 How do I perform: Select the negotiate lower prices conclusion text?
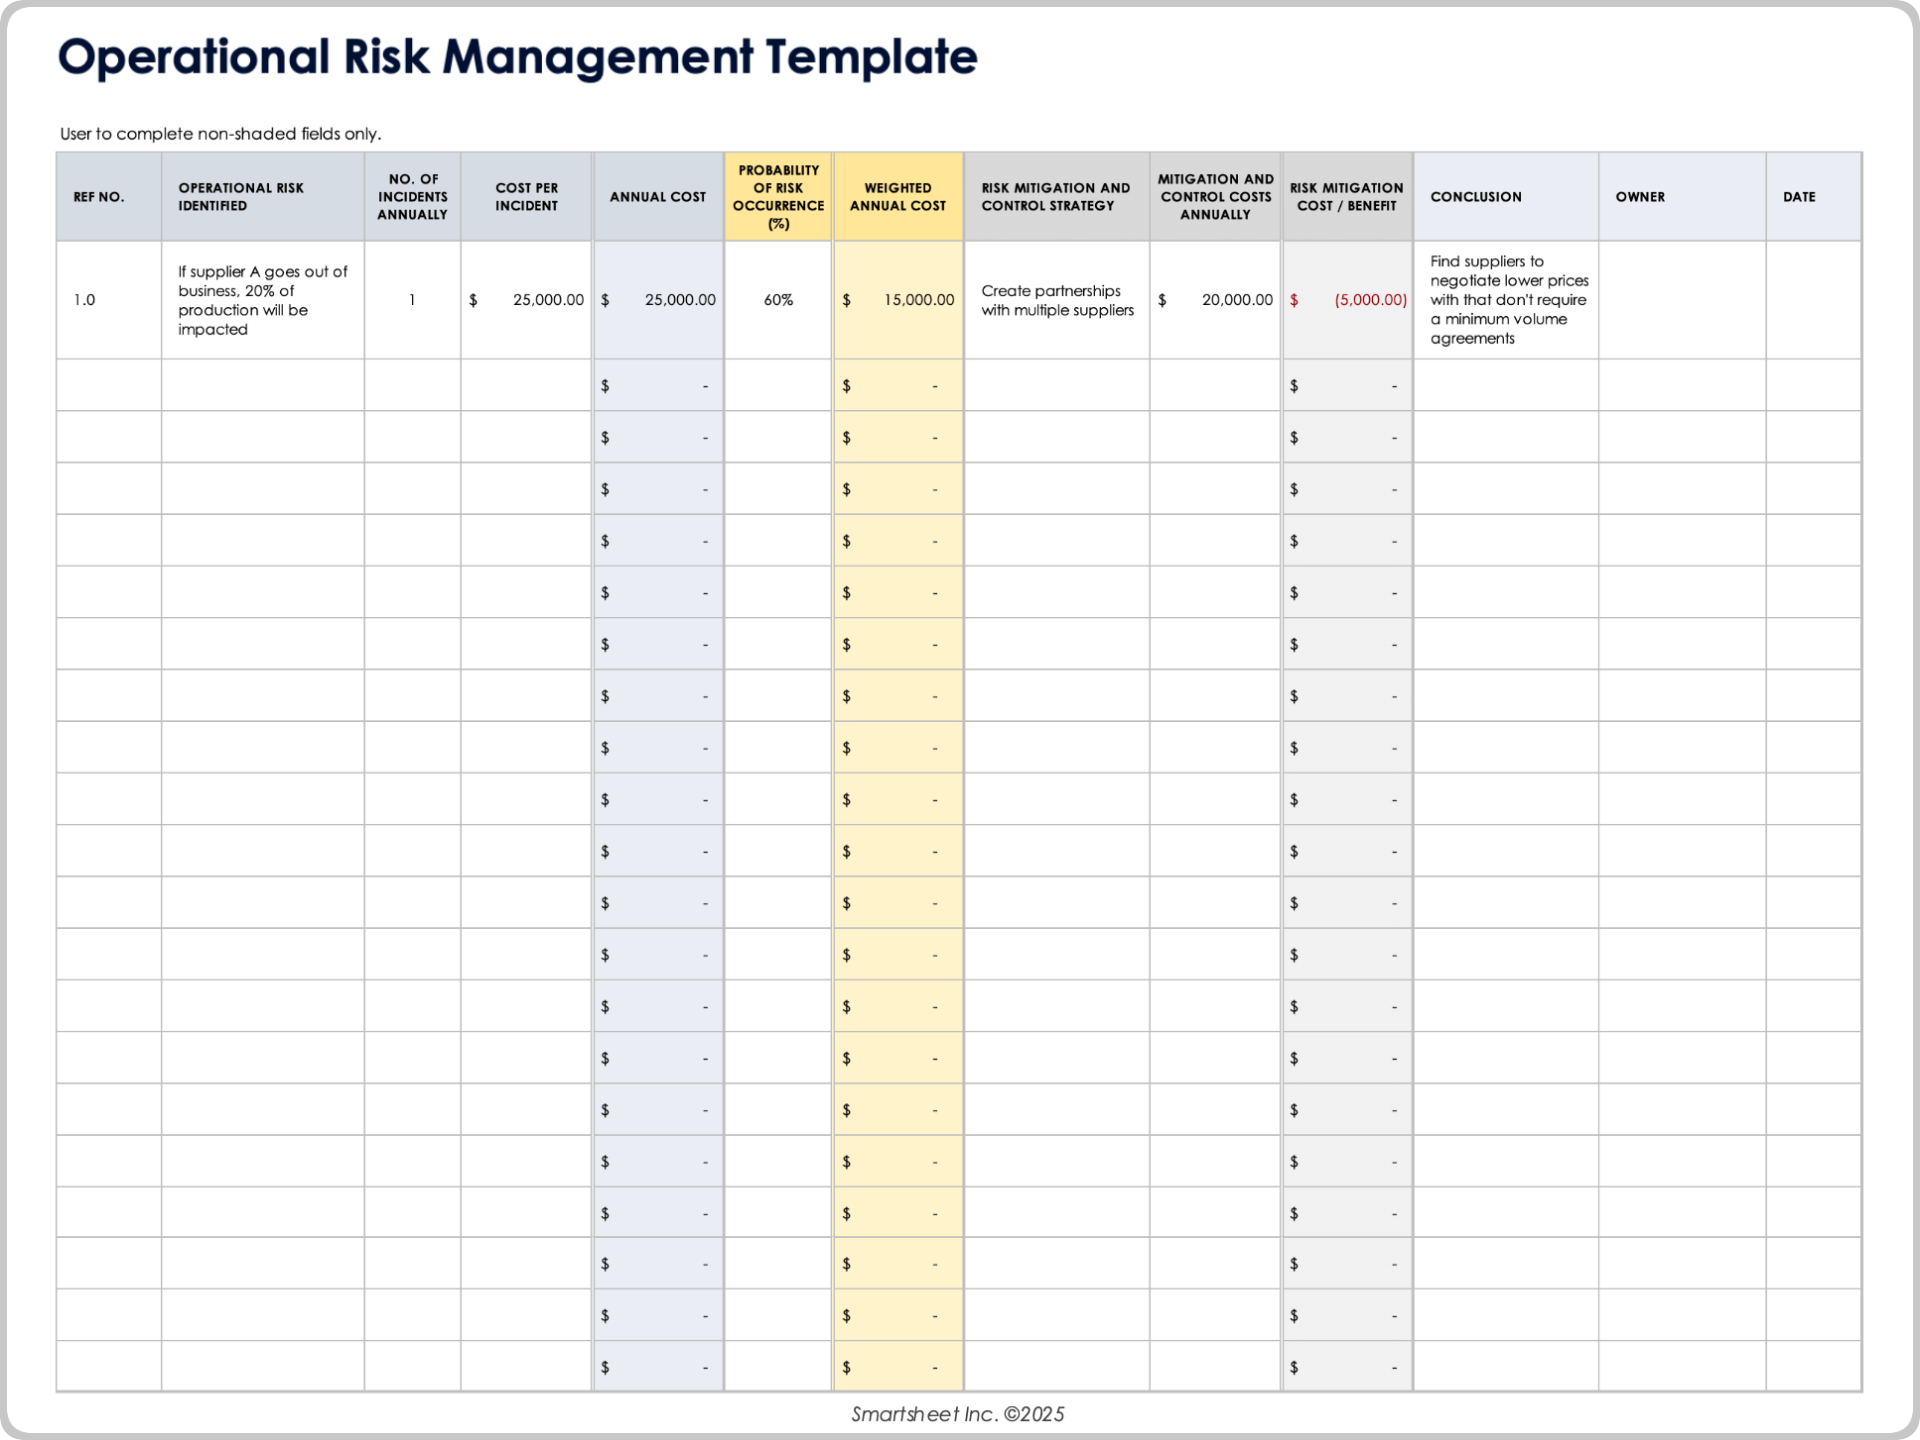pyautogui.click(x=1506, y=298)
